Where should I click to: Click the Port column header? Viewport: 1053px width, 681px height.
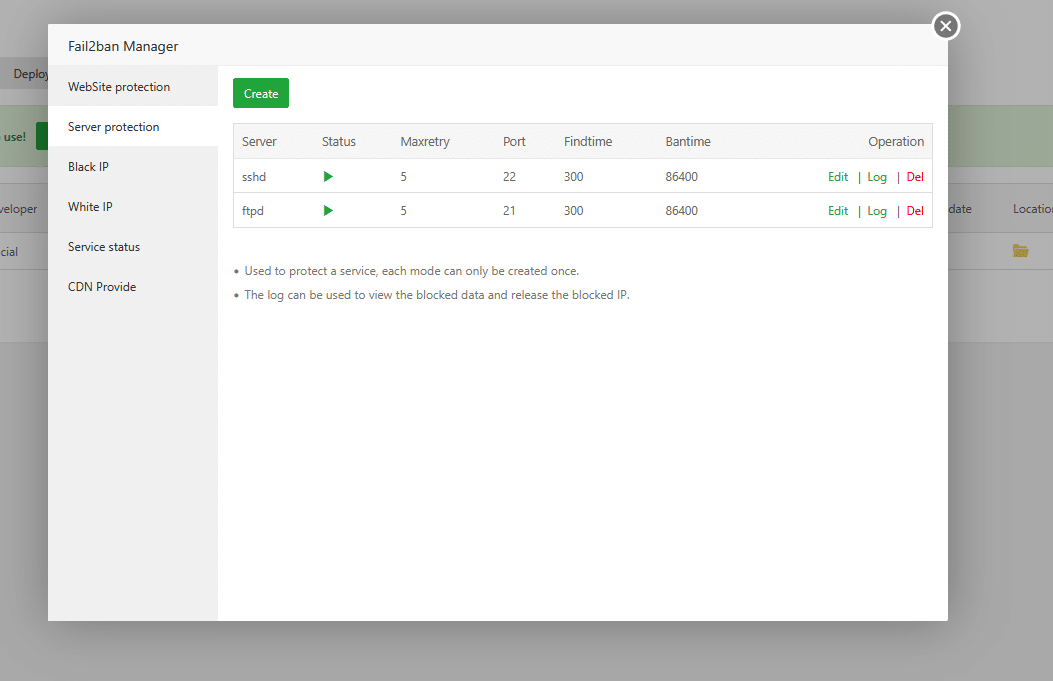tap(514, 141)
